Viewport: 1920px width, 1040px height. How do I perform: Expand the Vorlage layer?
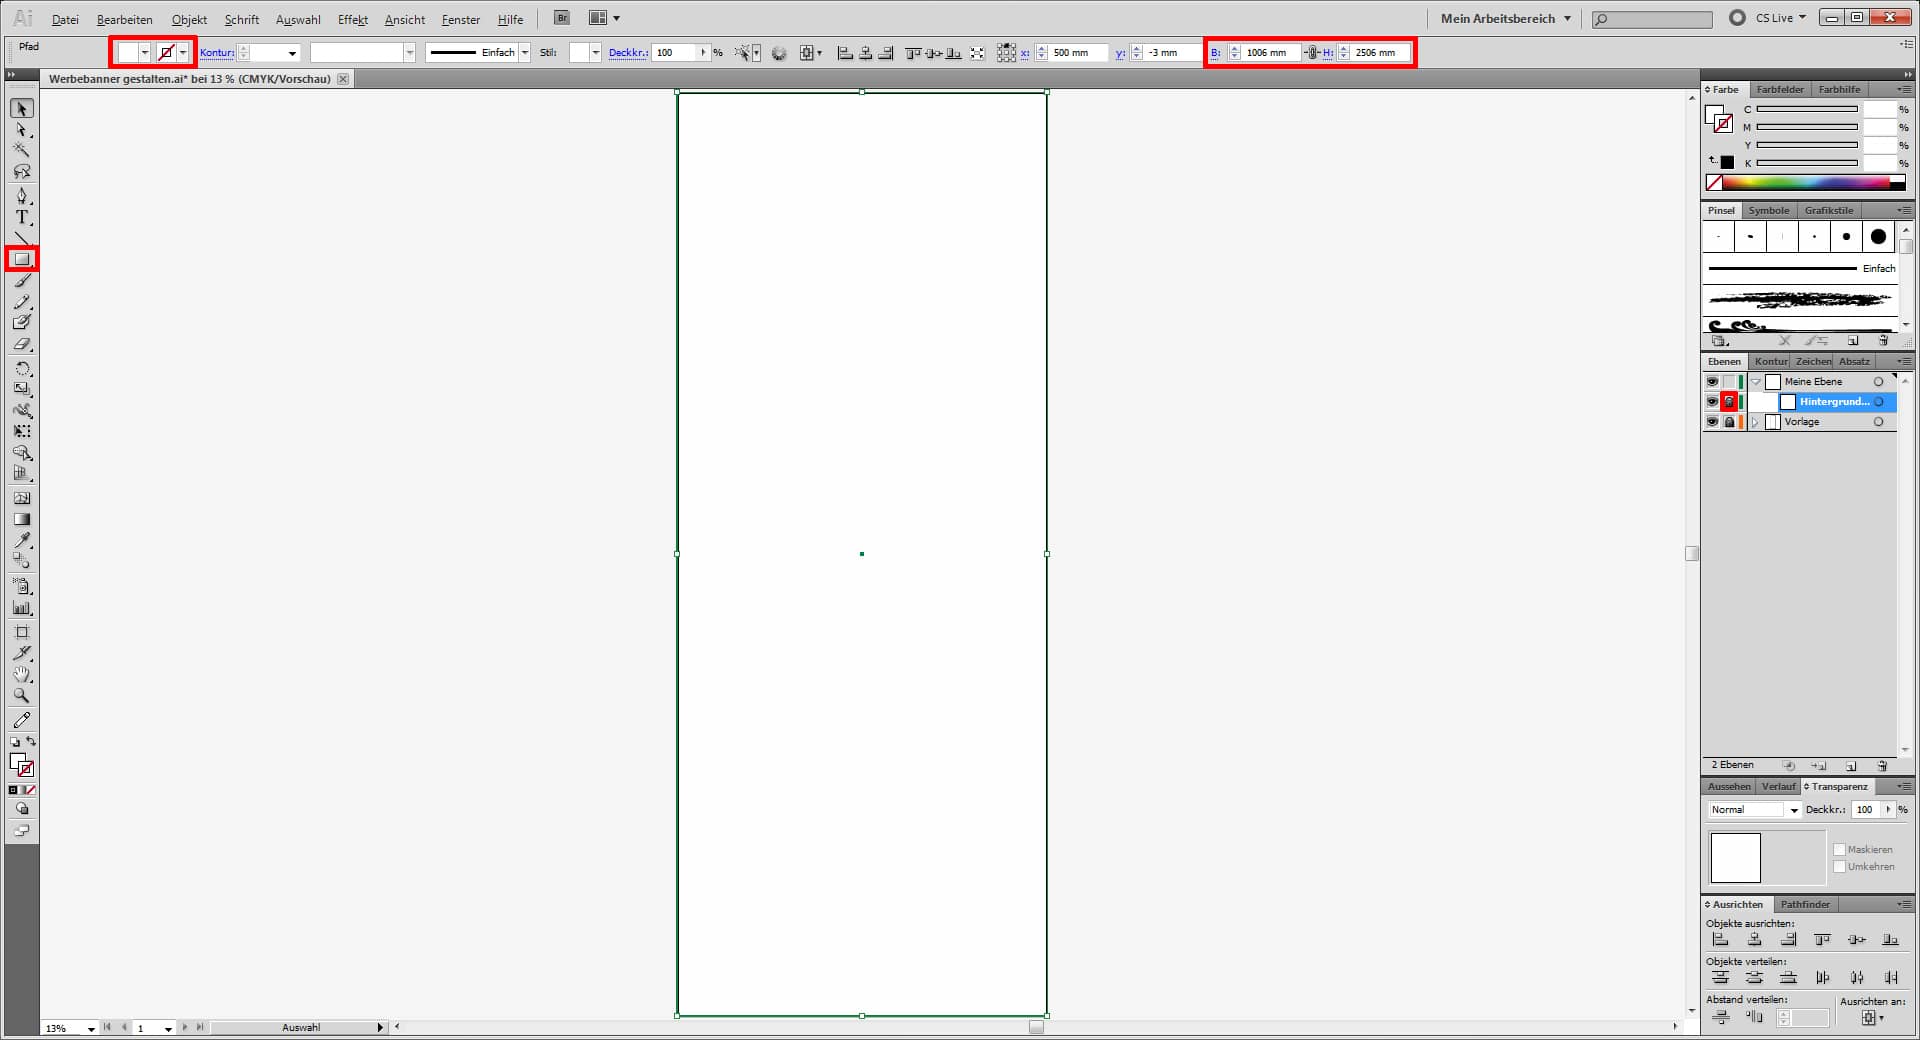click(1755, 422)
